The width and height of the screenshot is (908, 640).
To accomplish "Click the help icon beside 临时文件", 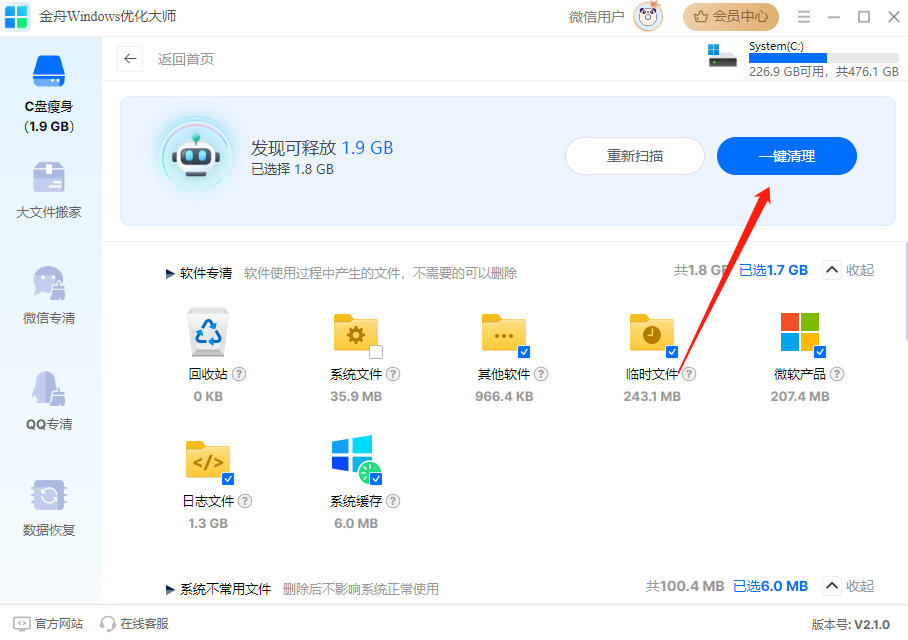I will click(689, 374).
